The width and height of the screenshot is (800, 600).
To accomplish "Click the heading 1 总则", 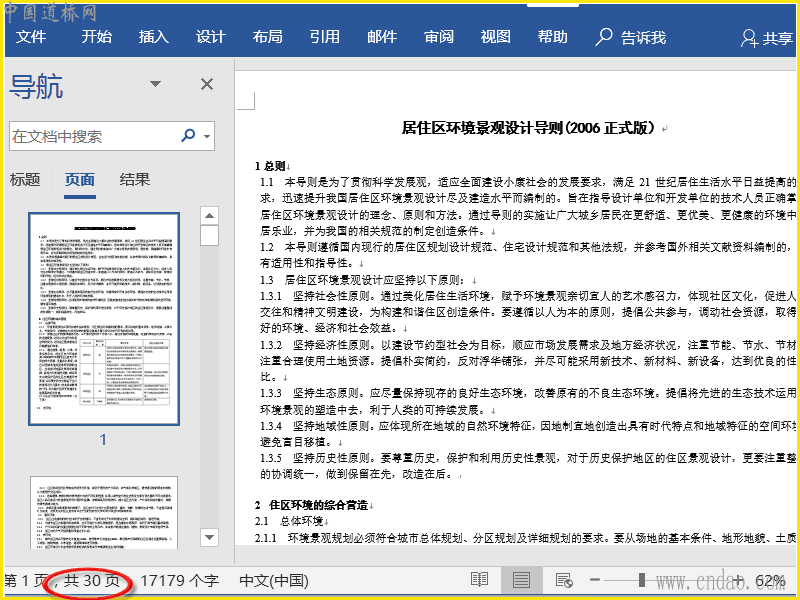I will coord(270,166).
